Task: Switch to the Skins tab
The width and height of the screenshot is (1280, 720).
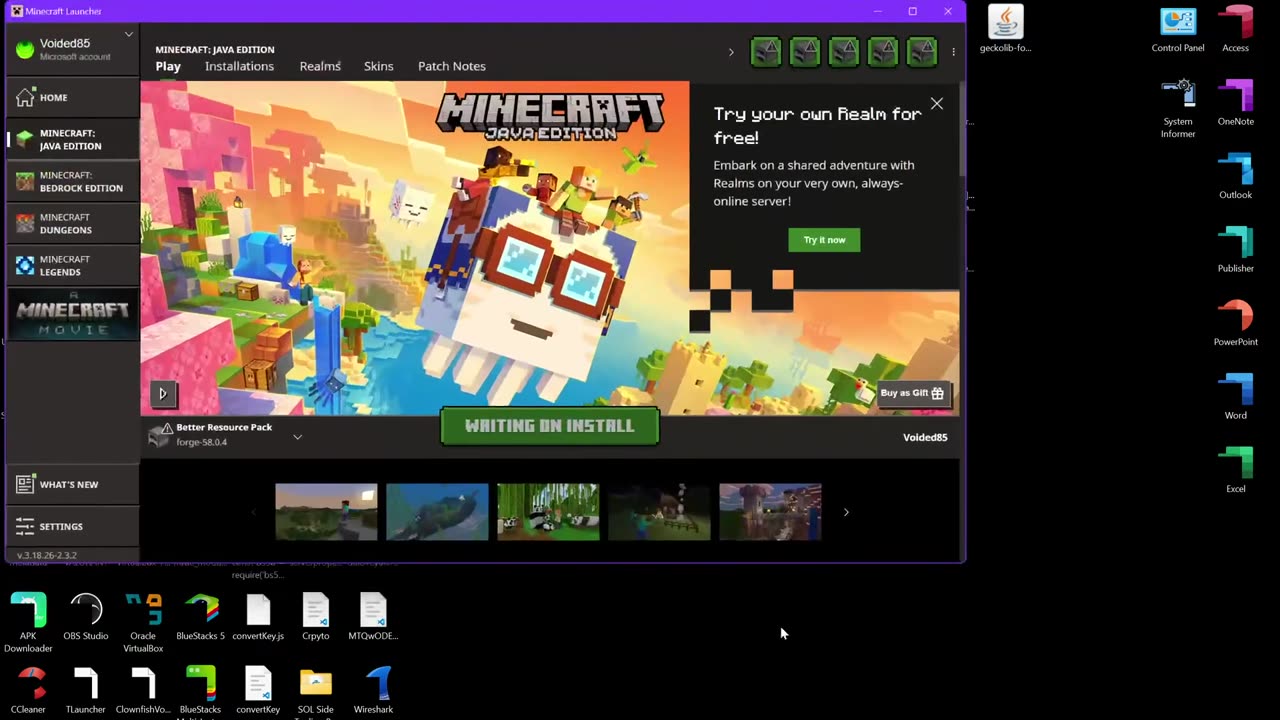Action: pos(378,66)
